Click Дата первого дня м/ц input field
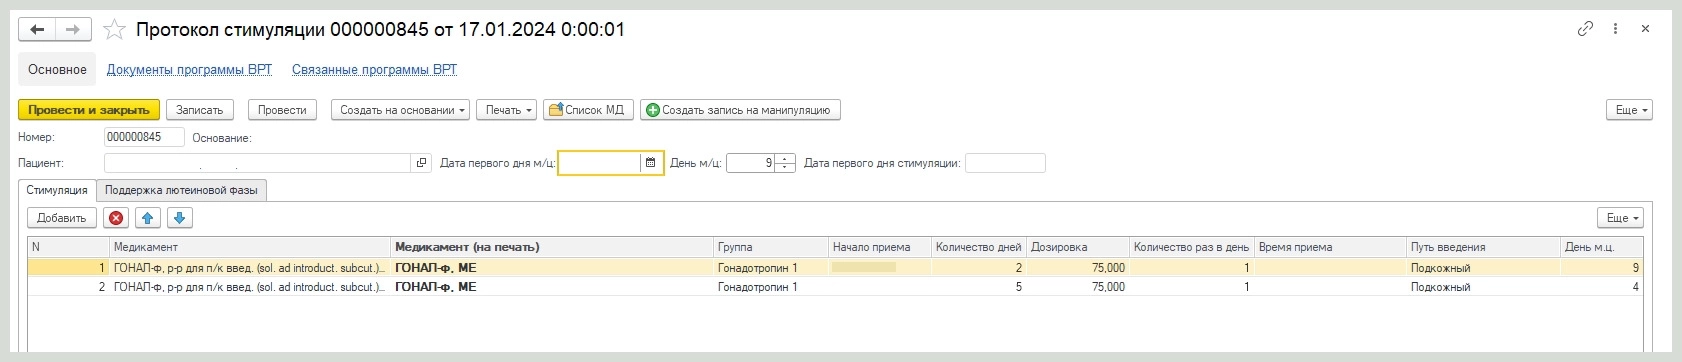 pyautogui.click(x=600, y=163)
